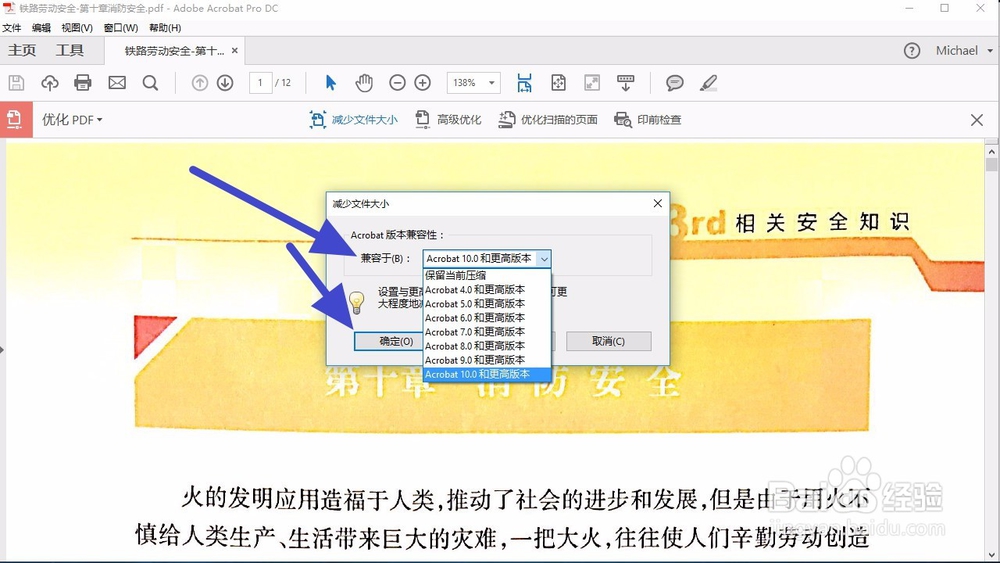
Task: Click the fit one full page icon
Action: coord(558,83)
